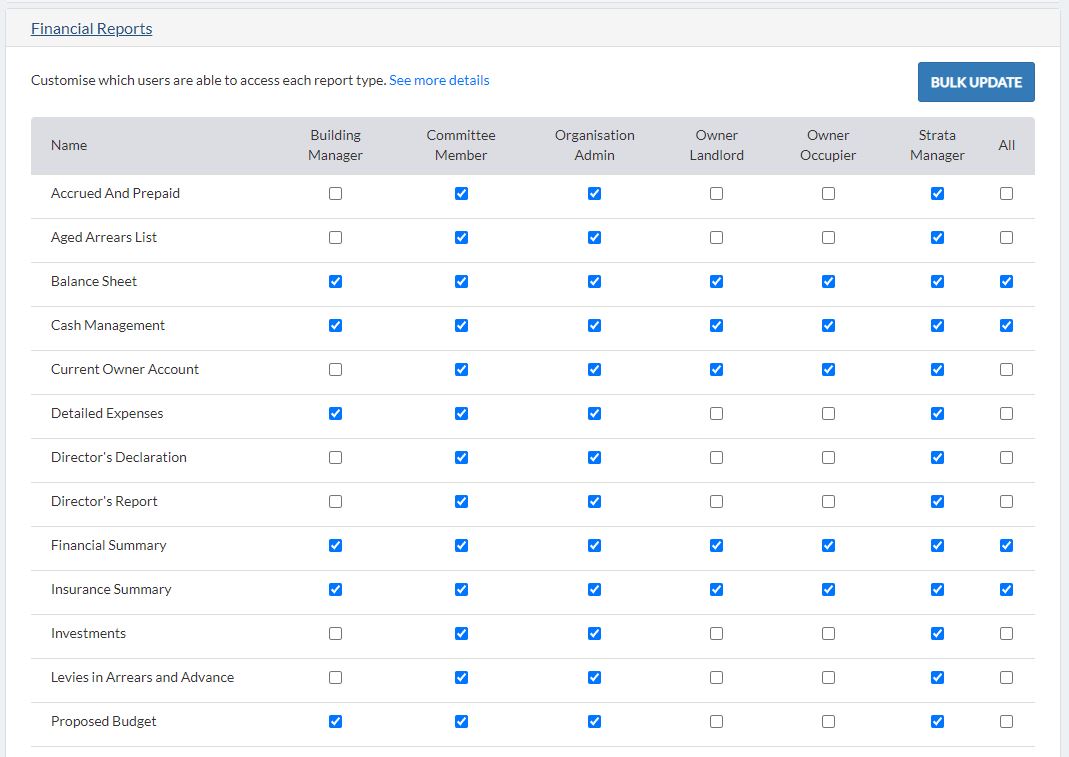Untick Owner Landlord for Financial Summary

[717, 546]
